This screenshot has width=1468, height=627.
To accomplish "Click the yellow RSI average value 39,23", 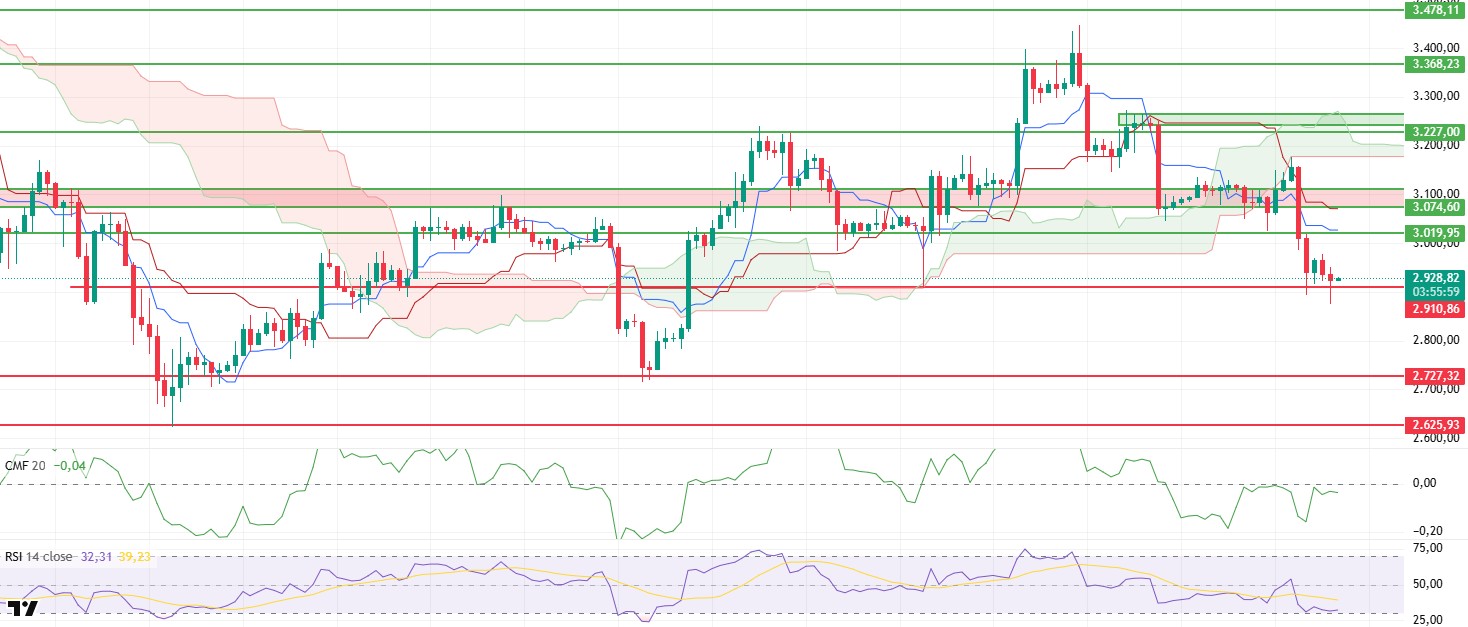I will [135, 556].
